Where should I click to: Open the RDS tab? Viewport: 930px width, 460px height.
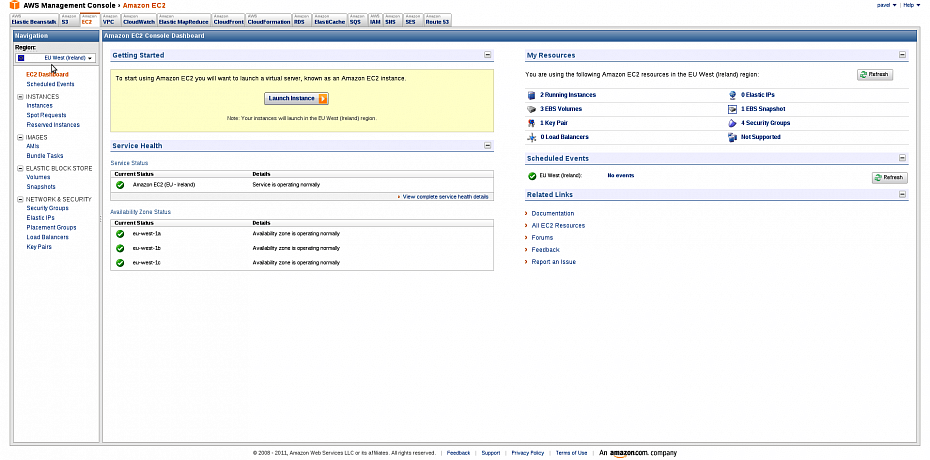tap(301, 20)
